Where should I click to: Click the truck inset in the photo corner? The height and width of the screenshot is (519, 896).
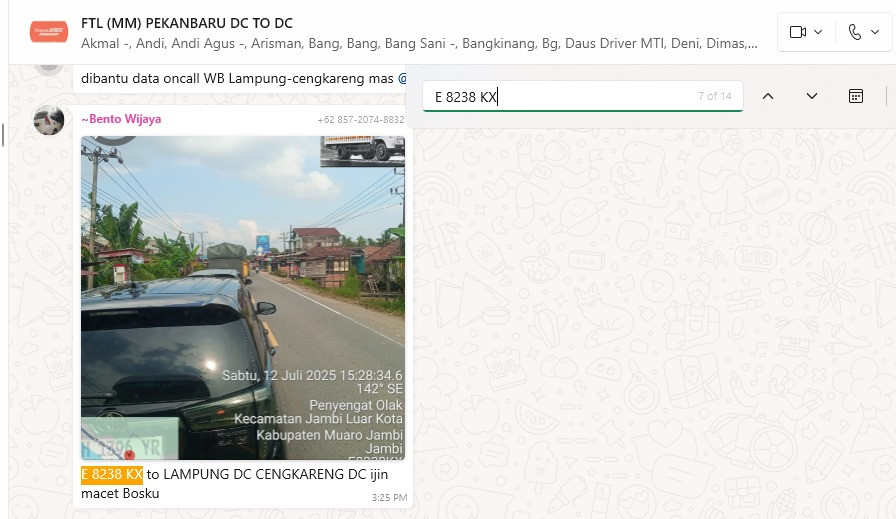(x=362, y=150)
